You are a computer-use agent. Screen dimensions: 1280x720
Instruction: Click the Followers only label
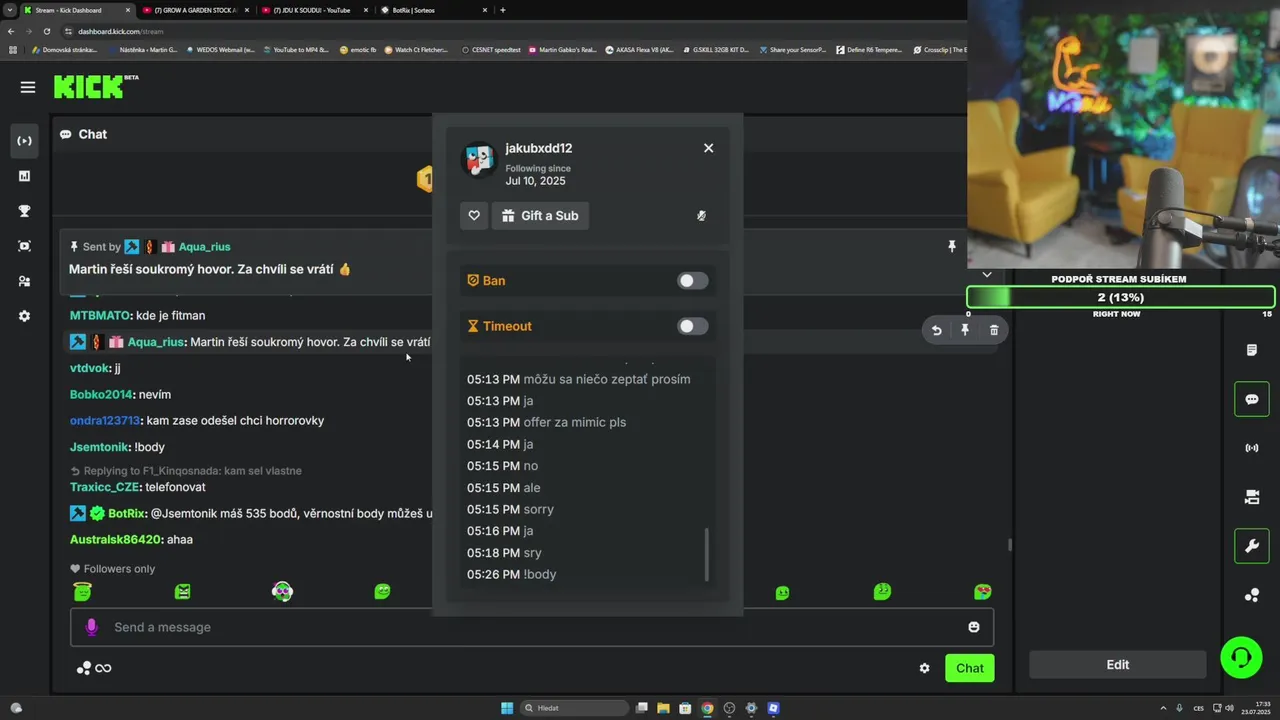point(113,569)
